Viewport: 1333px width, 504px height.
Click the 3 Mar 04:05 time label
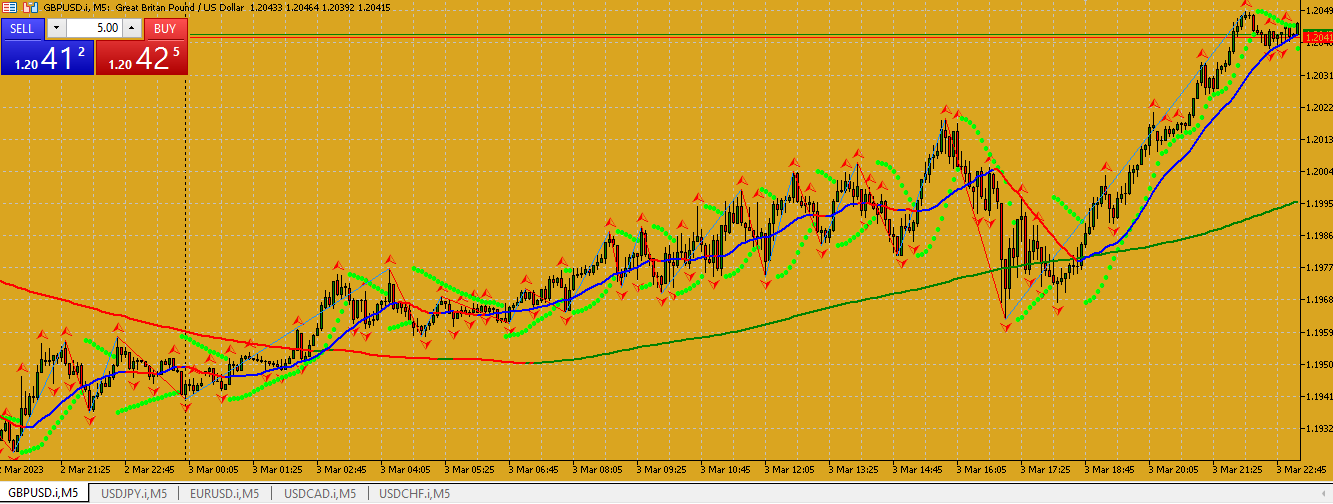405,468
